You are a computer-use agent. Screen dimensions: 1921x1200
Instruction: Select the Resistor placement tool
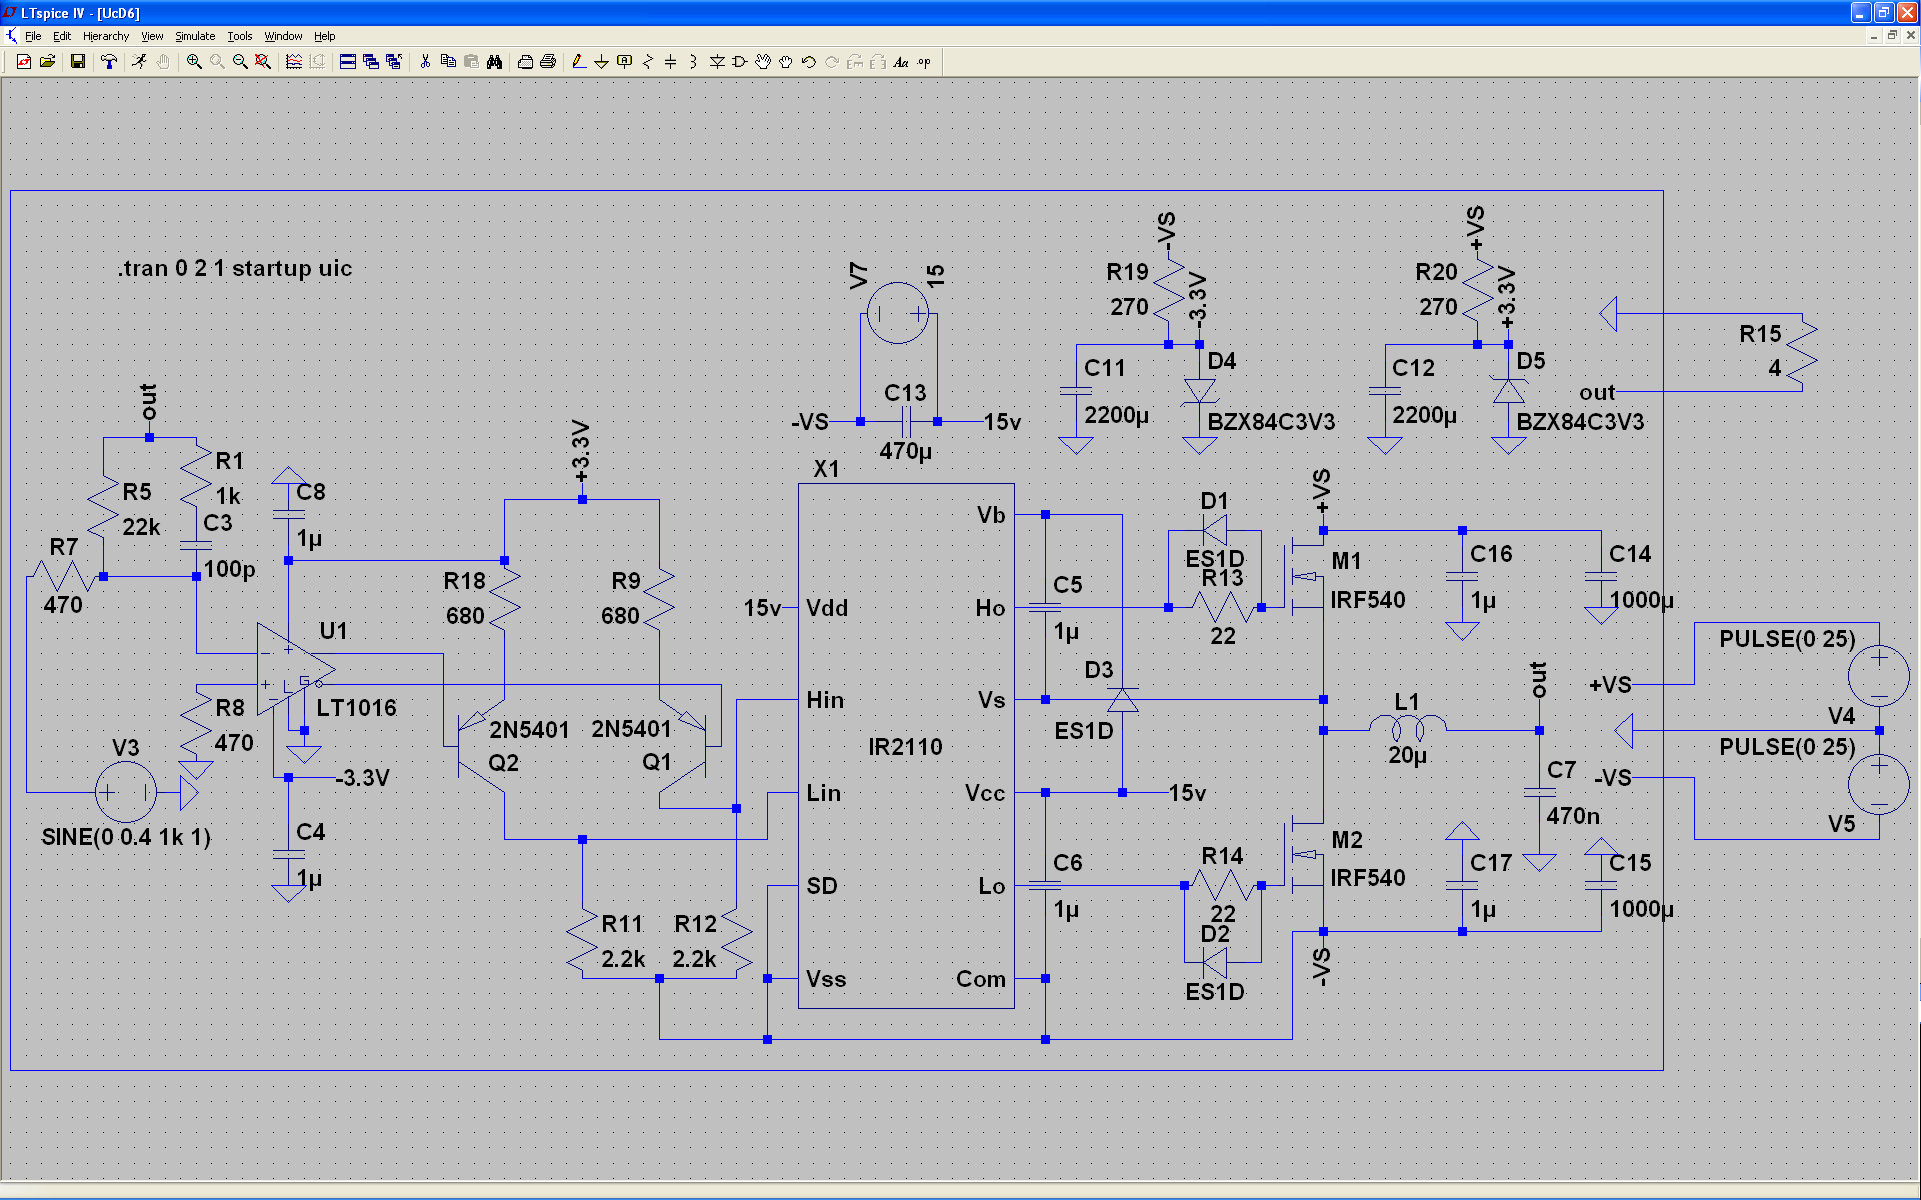point(648,62)
